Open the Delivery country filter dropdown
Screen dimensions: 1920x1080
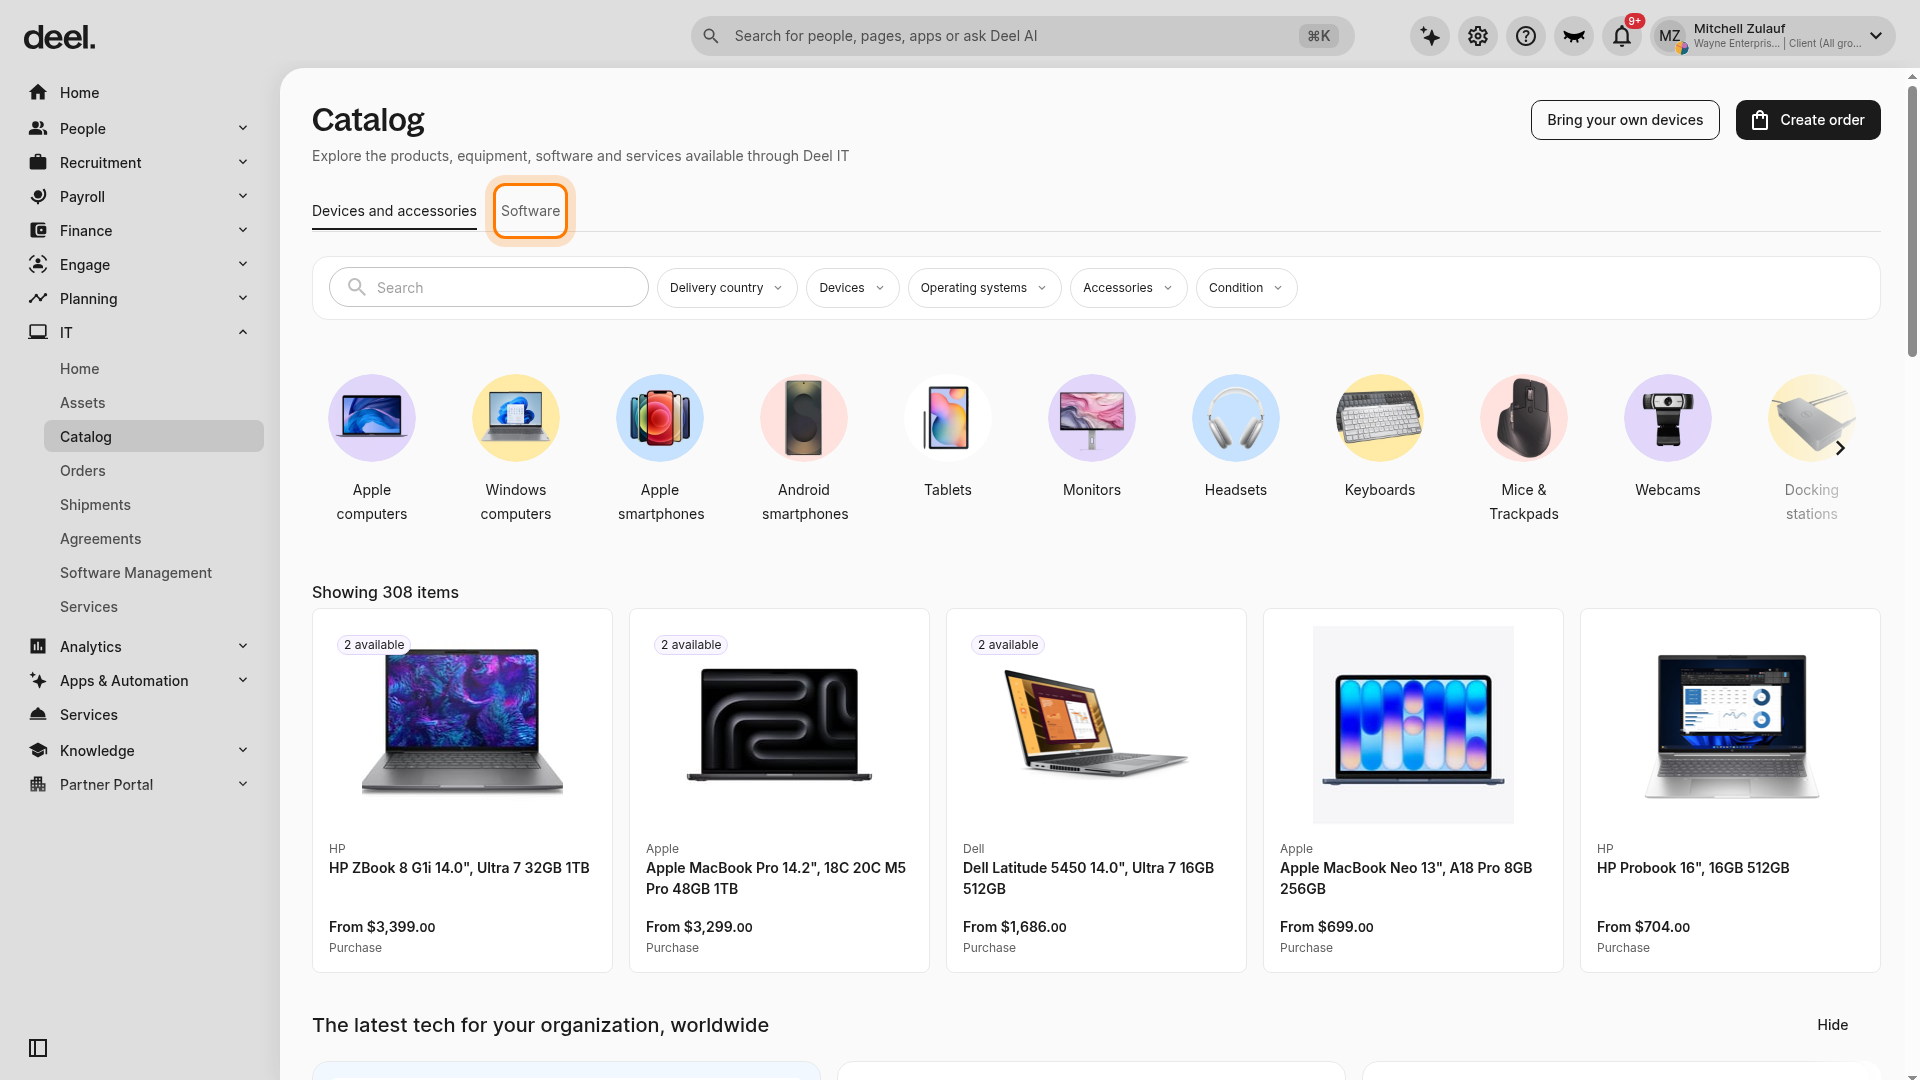727,288
